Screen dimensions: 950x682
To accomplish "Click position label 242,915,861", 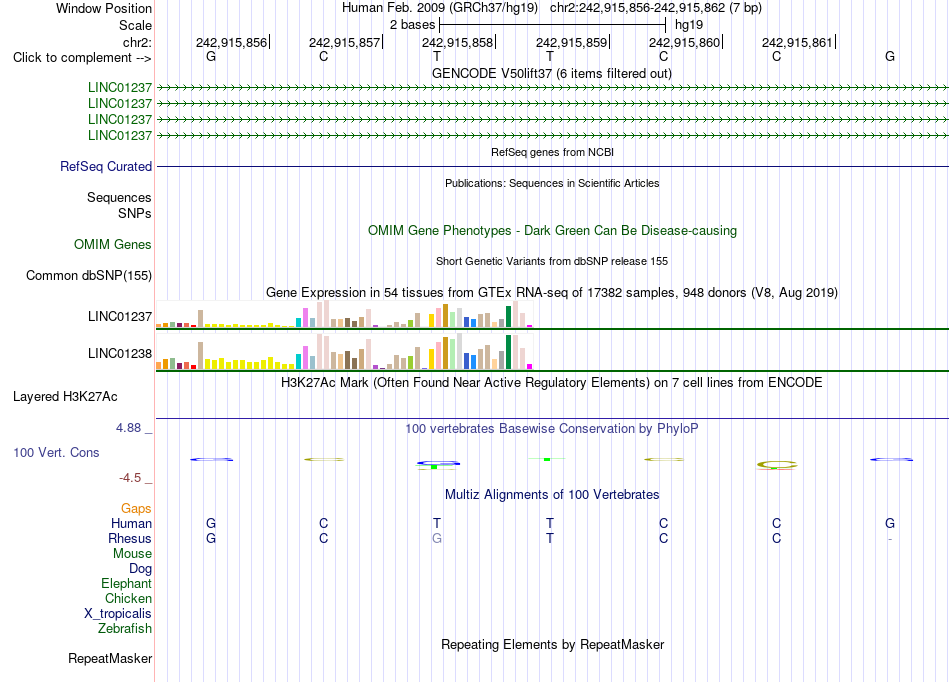I will pyautogui.click(x=797, y=42).
